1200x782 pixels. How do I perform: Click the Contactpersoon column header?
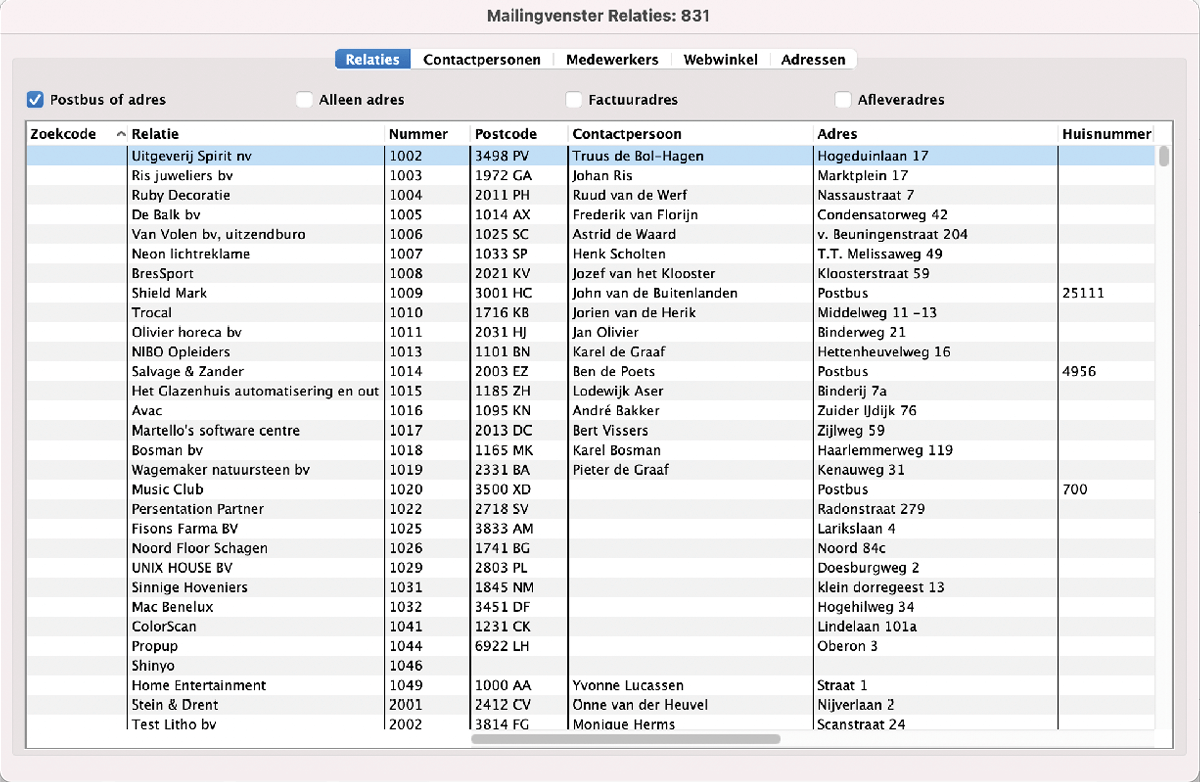coord(690,134)
